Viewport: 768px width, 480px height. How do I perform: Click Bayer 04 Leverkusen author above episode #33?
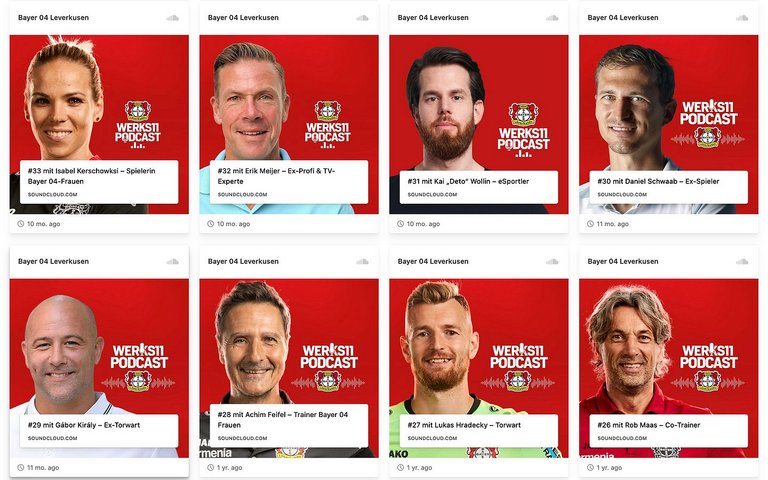53,18
